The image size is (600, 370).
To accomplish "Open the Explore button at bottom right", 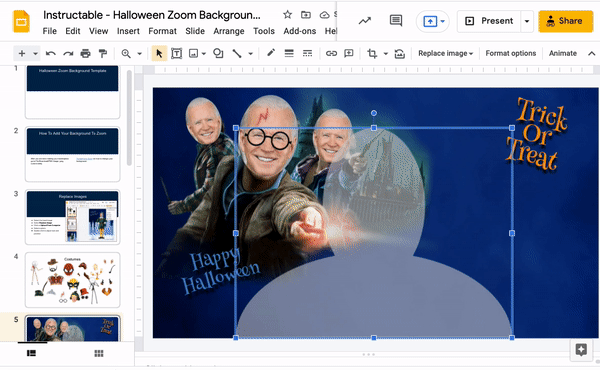I will pyautogui.click(x=581, y=349).
